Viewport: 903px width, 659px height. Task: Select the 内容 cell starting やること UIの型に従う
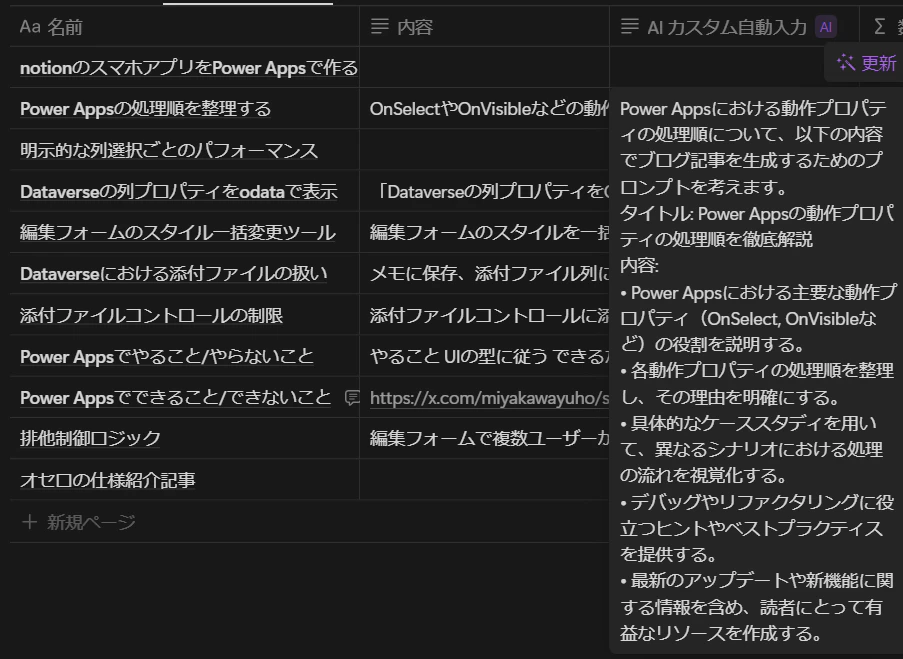[484, 357]
